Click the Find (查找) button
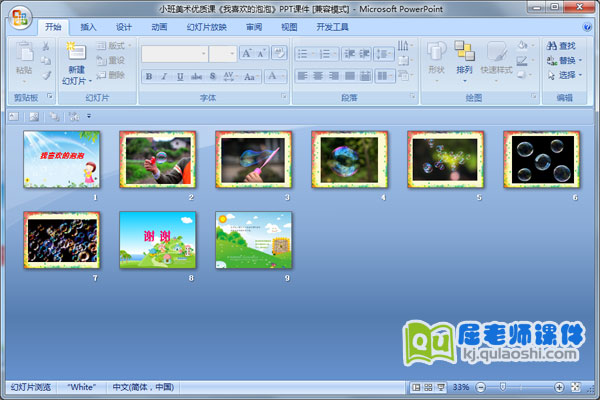The image size is (600, 400). (560, 46)
